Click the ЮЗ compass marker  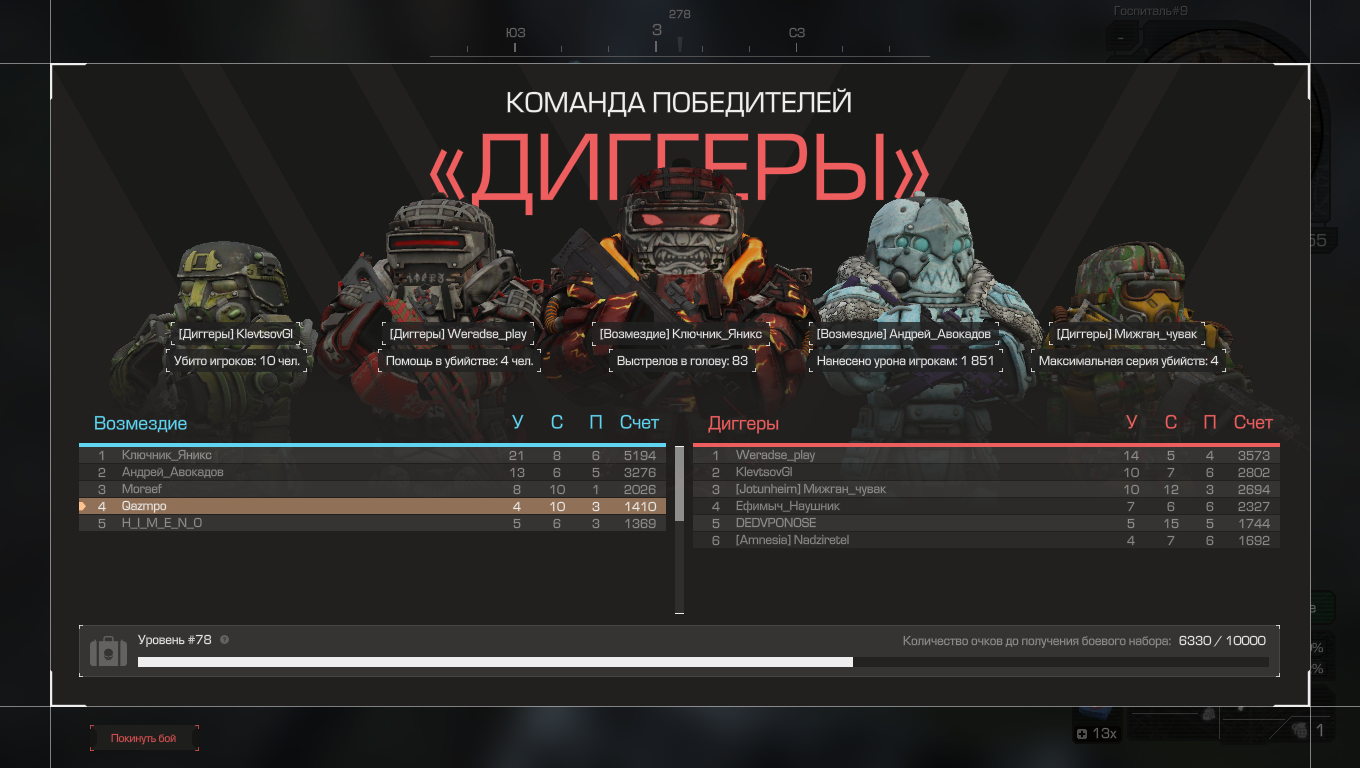[x=516, y=33]
